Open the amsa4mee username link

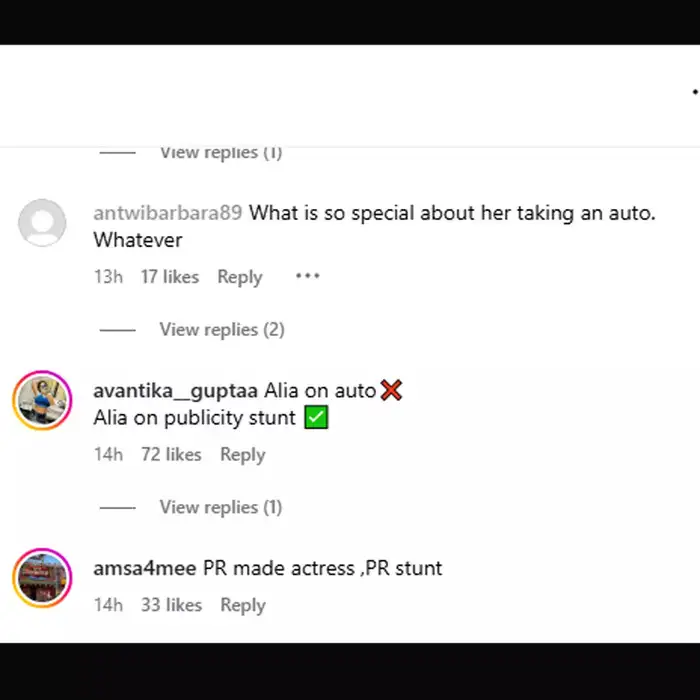point(144,568)
